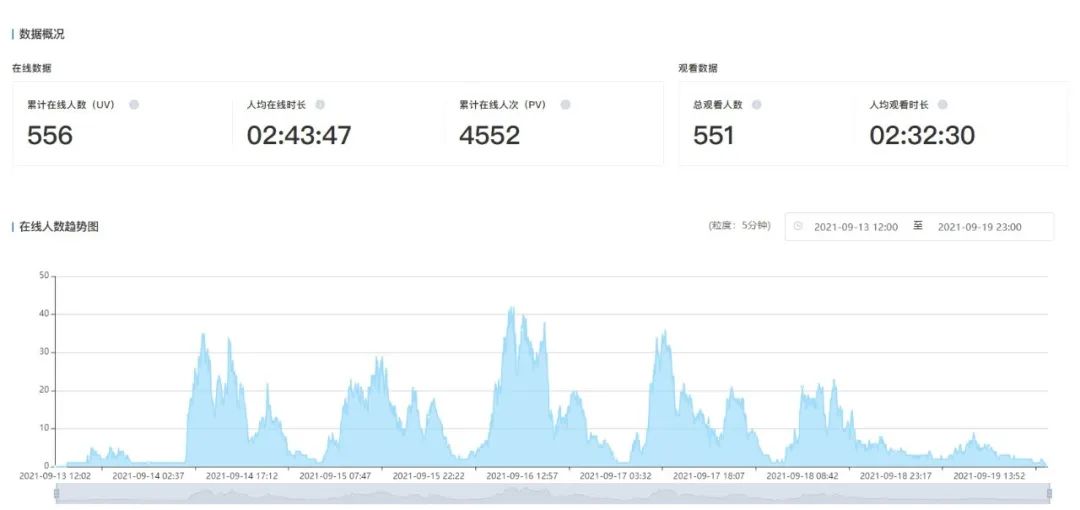Click the clock icon in date range picker
Viewport: 1080px width, 510px height.
tap(798, 227)
